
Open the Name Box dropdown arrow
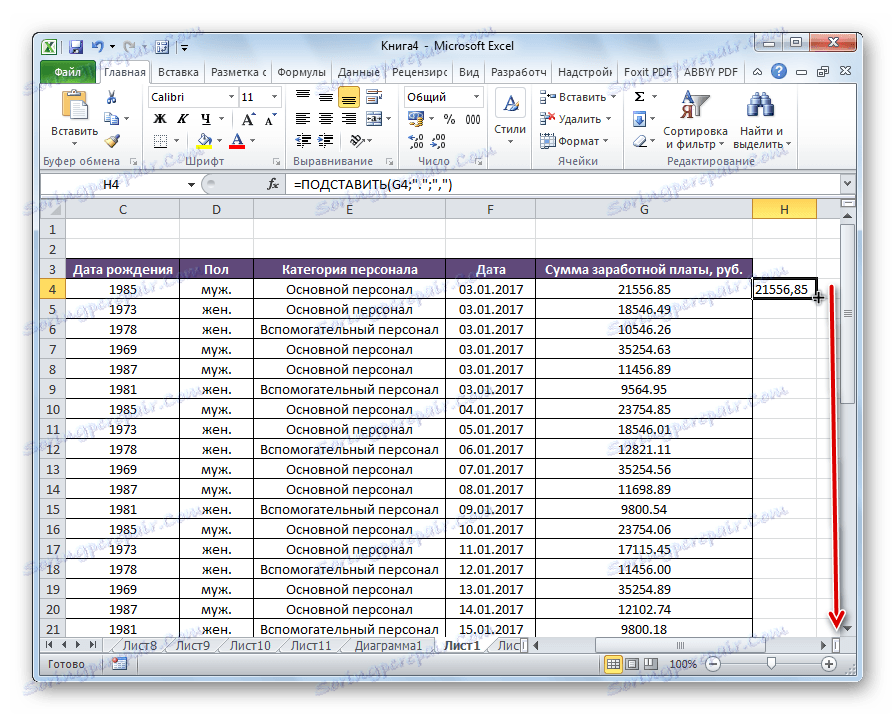191,185
